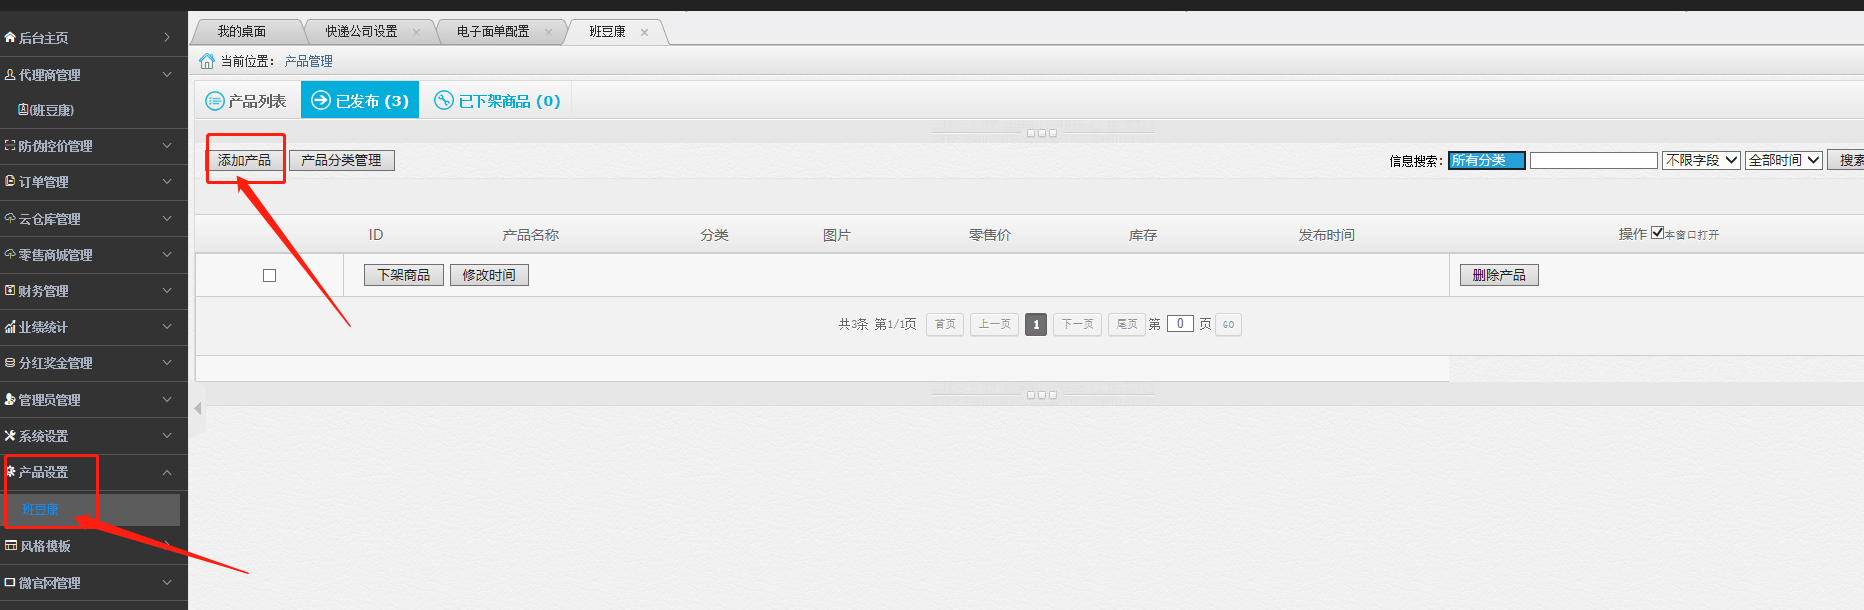
Task: Collapse the 产品设置 menu chevron
Action: (167, 472)
